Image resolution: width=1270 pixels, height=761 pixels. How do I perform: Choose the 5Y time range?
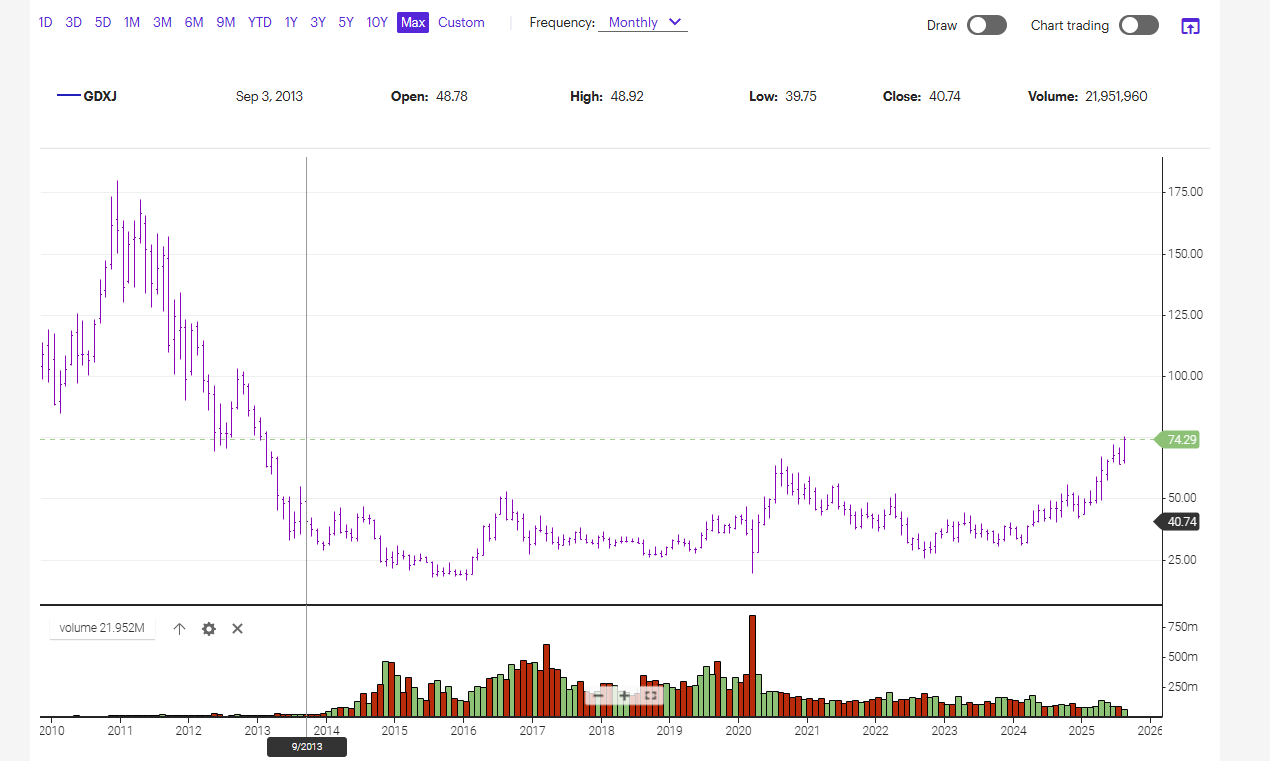[x=345, y=22]
